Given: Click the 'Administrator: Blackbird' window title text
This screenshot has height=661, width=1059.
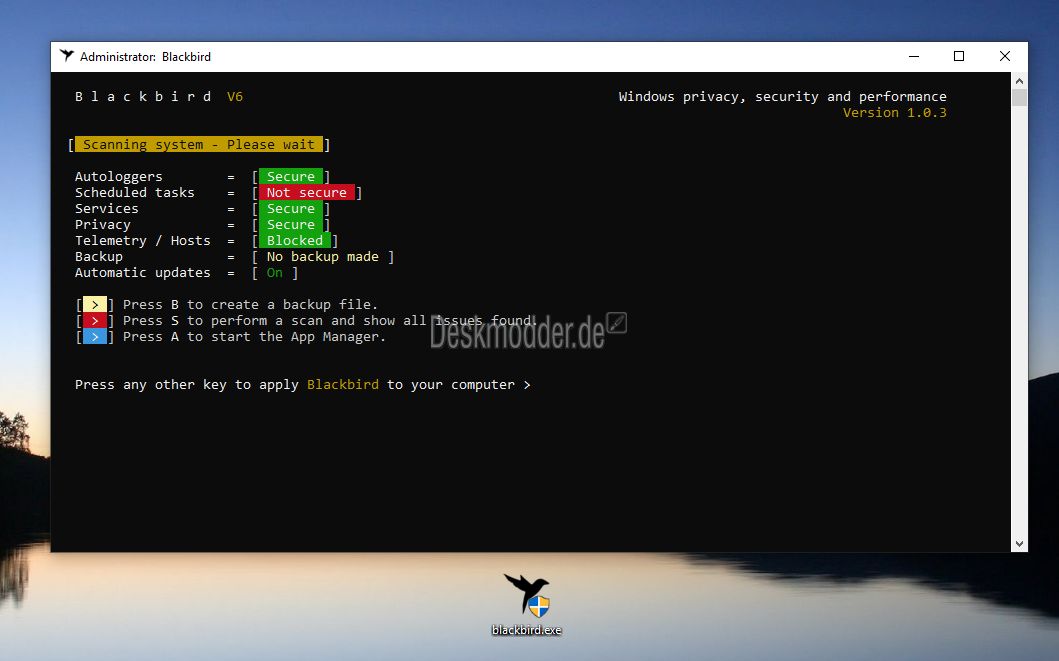Looking at the screenshot, I should tap(145, 57).
